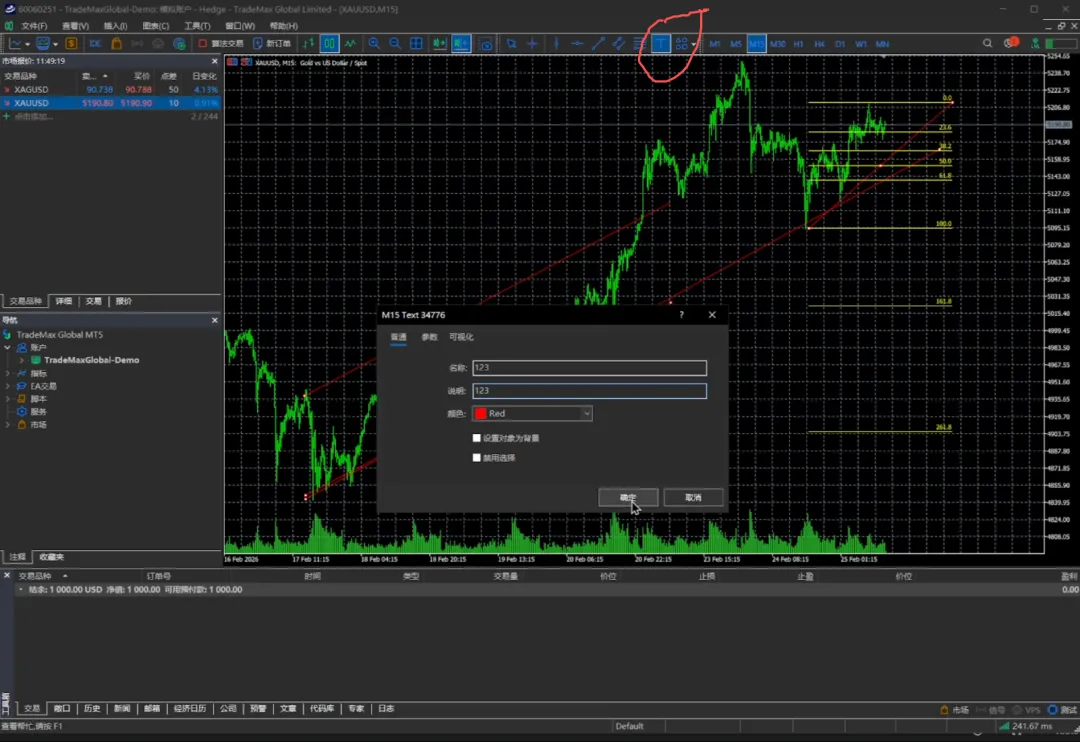
Task: Expand the 账户 tree node in navigator
Action: (x=9, y=347)
